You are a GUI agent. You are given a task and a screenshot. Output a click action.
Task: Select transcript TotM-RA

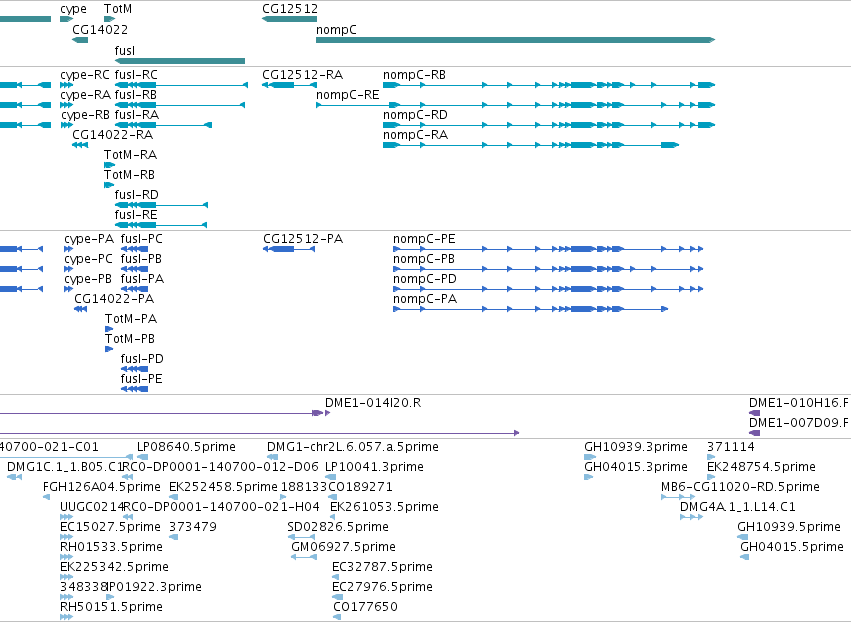point(109,165)
